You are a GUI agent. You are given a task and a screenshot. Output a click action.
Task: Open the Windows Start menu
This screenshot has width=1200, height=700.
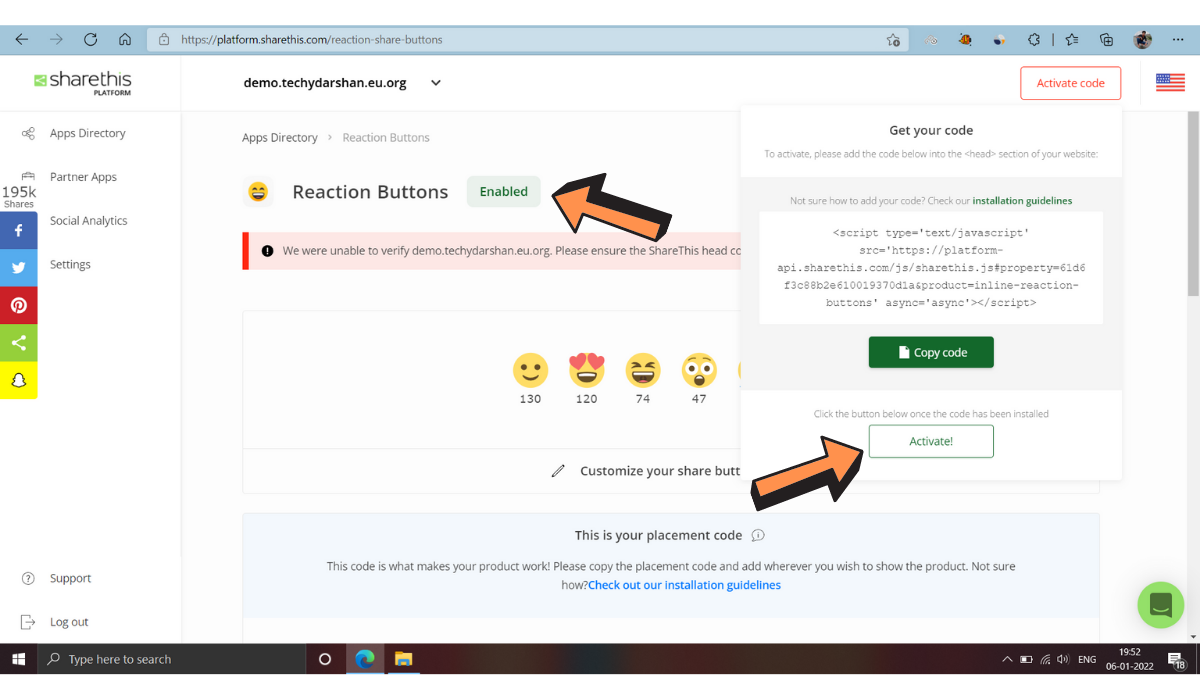tap(18, 659)
